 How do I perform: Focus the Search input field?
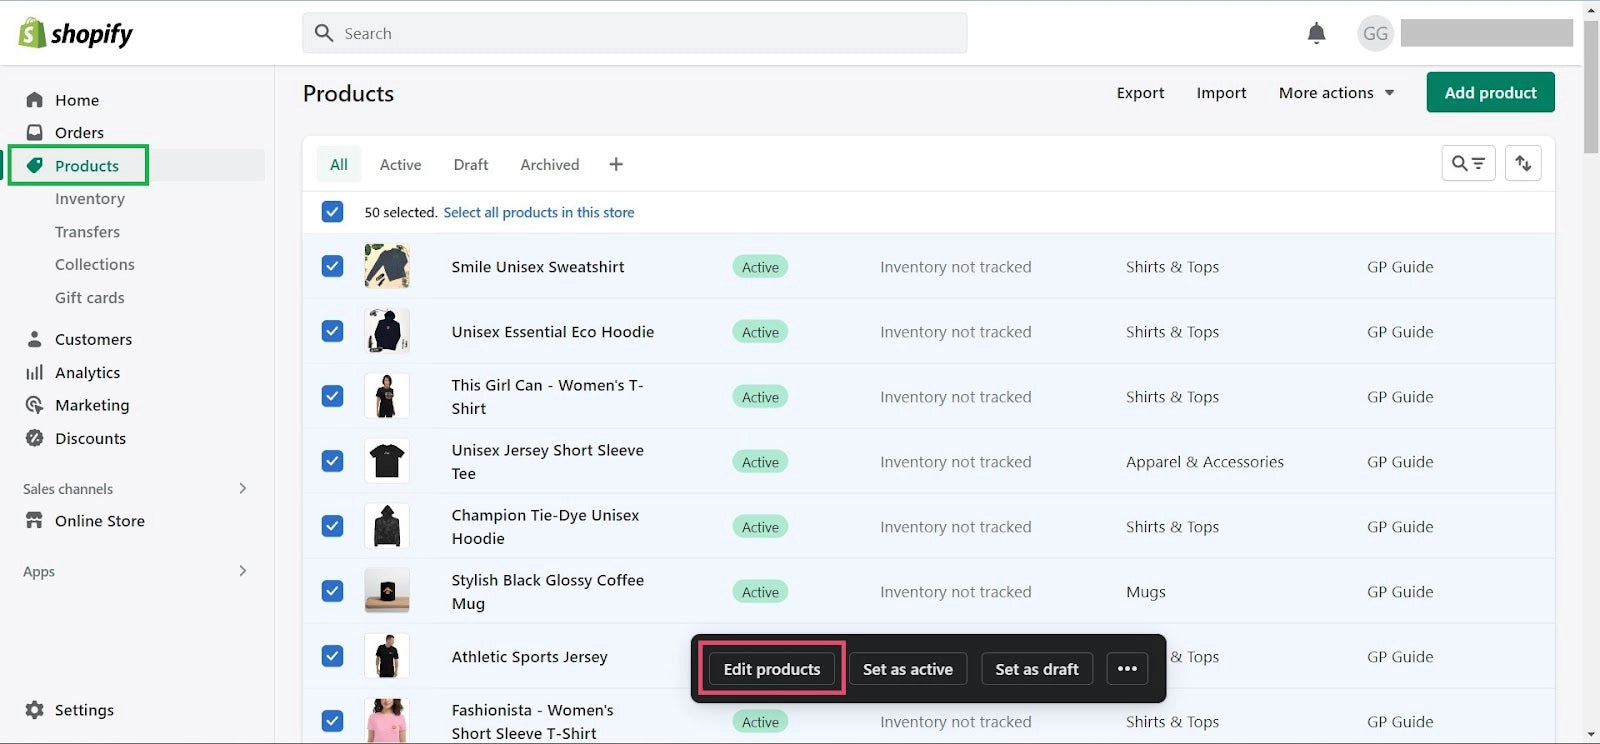click(x=635, y=33)
